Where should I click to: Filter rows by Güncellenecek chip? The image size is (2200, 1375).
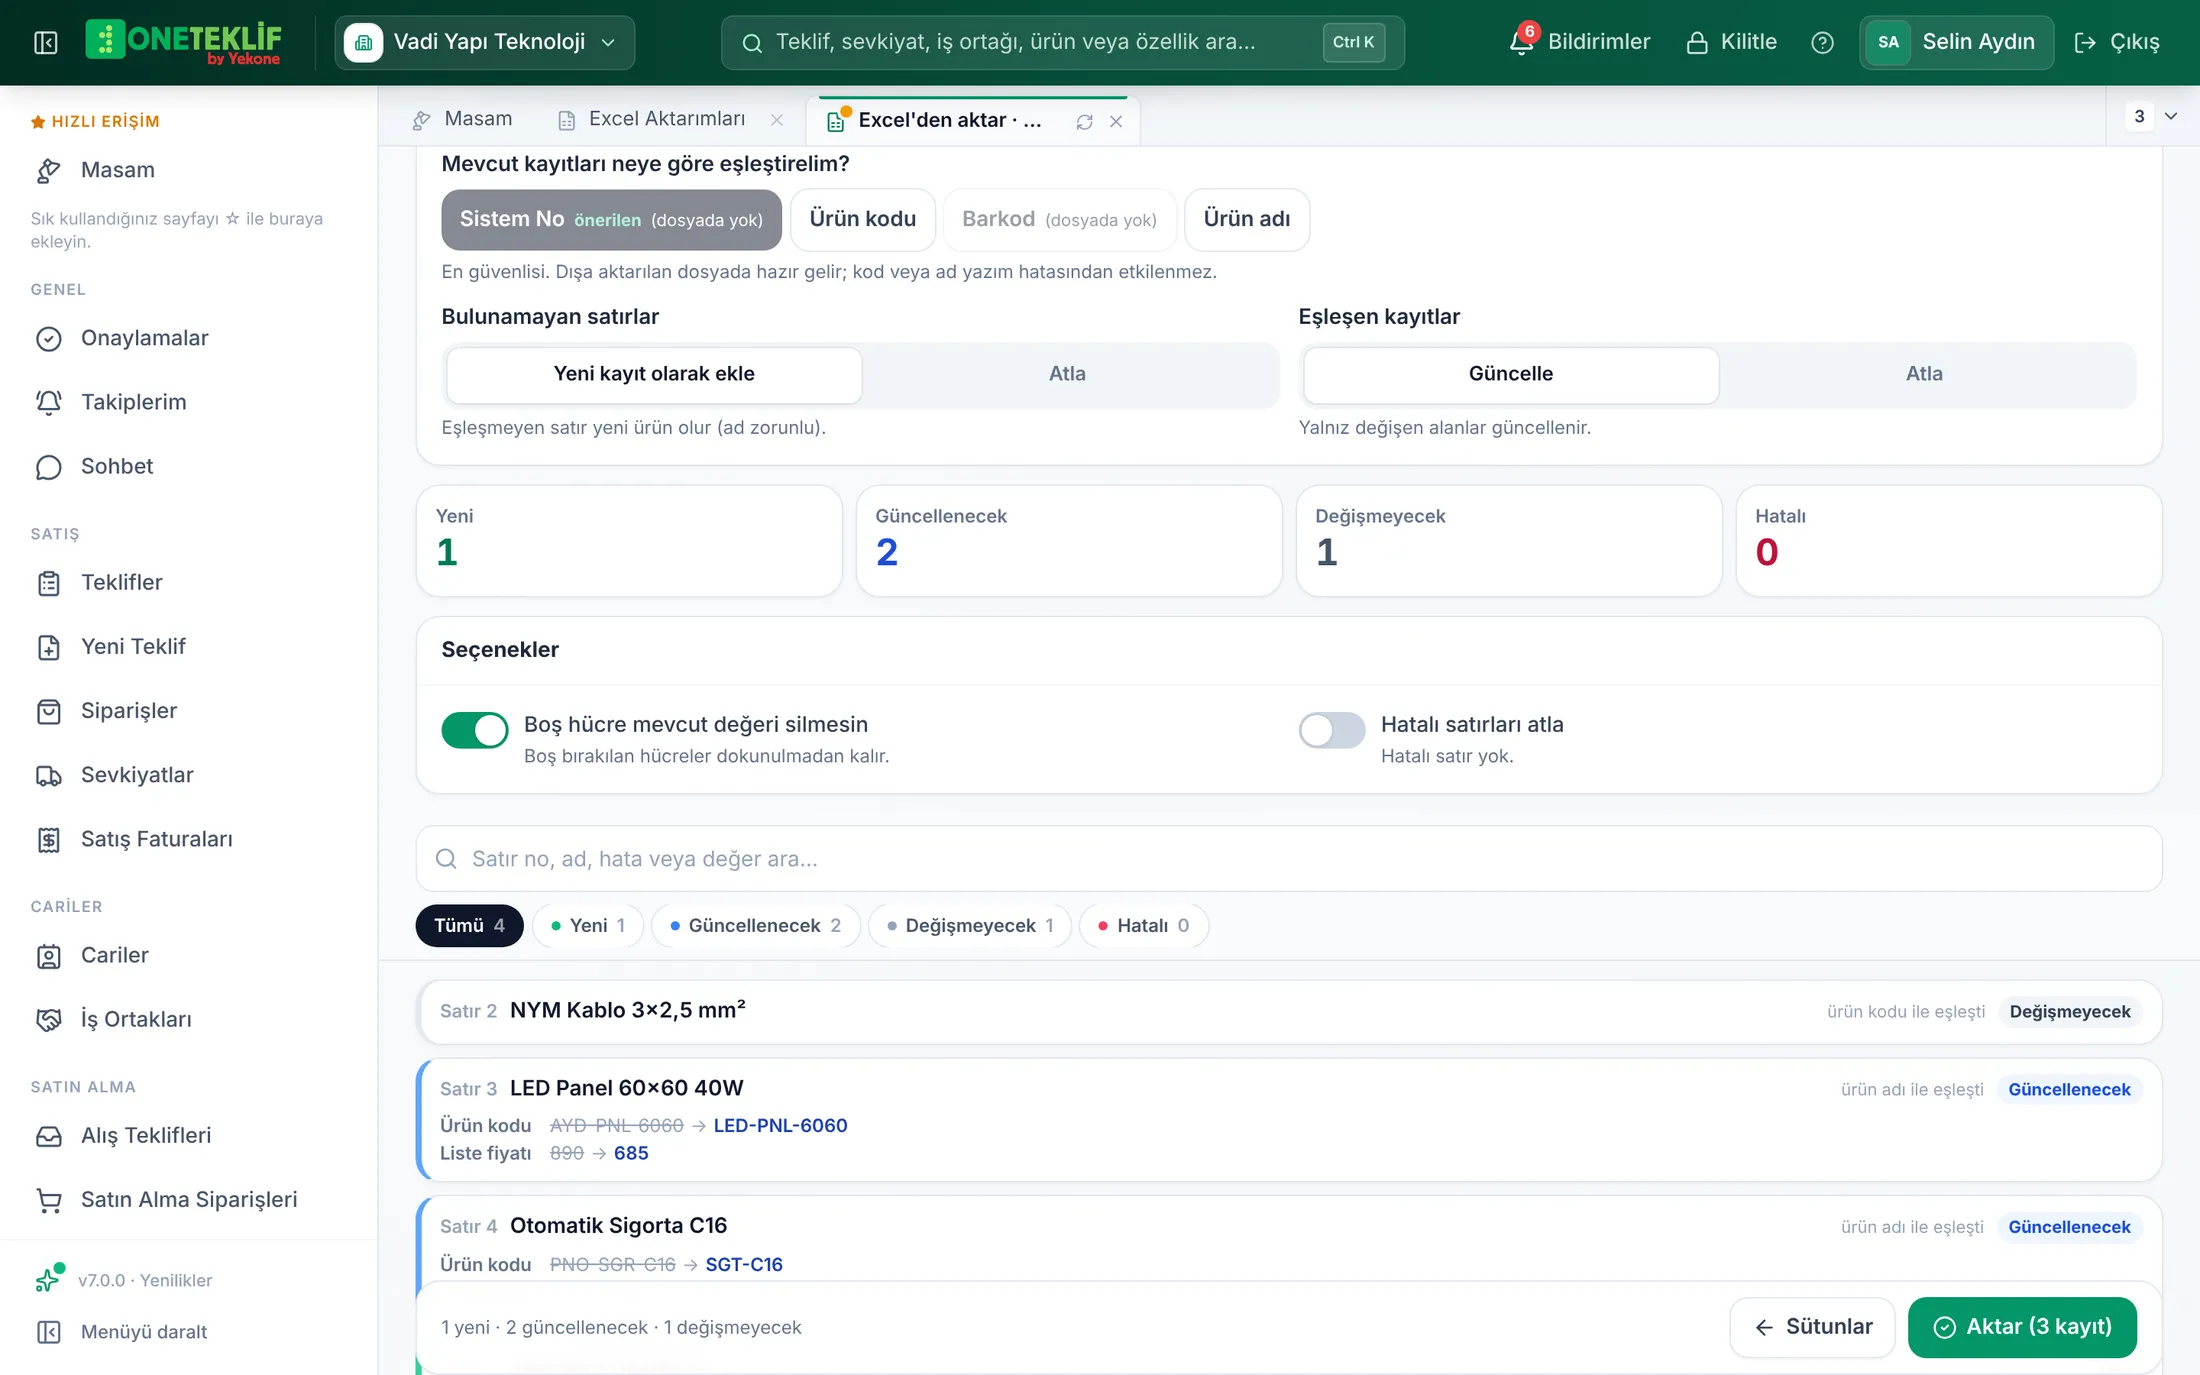(x=755, y=926)
